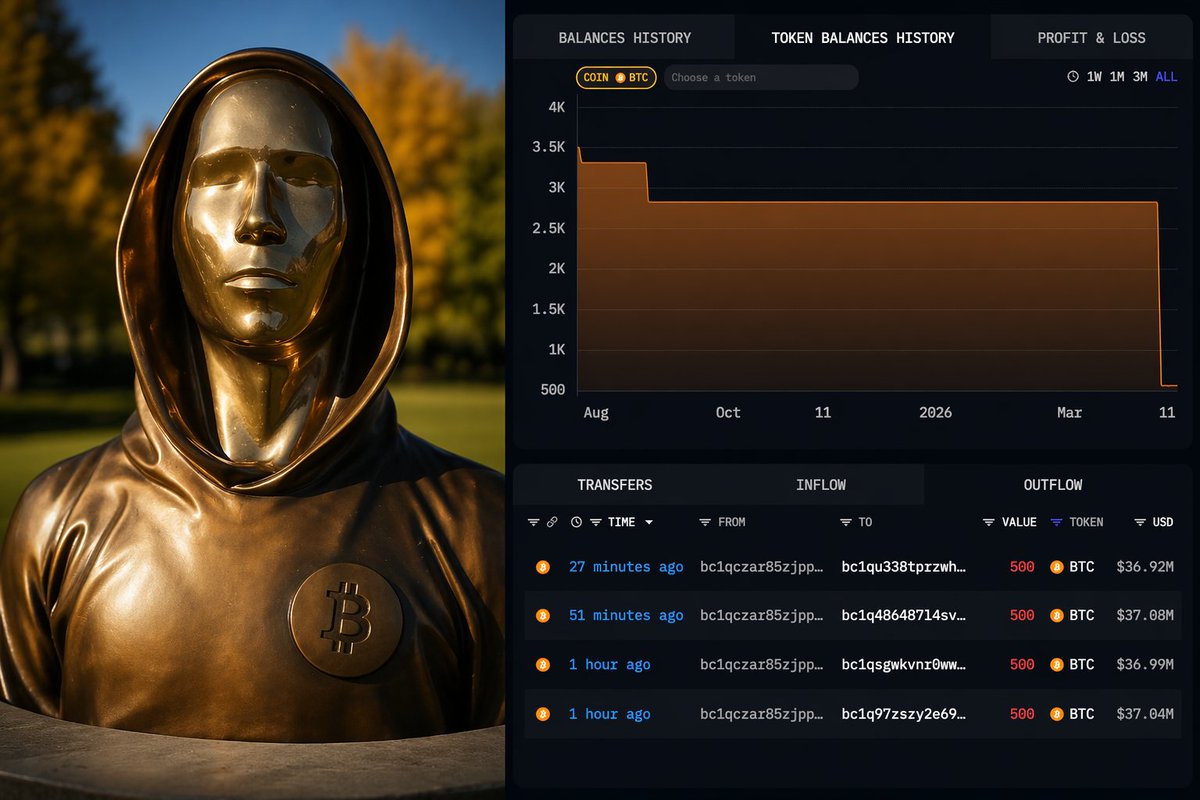The height and width of the screenshot is (800, 1200).
Task: Click the clock icon beside 1W
Action: [x=1073, y=77]
